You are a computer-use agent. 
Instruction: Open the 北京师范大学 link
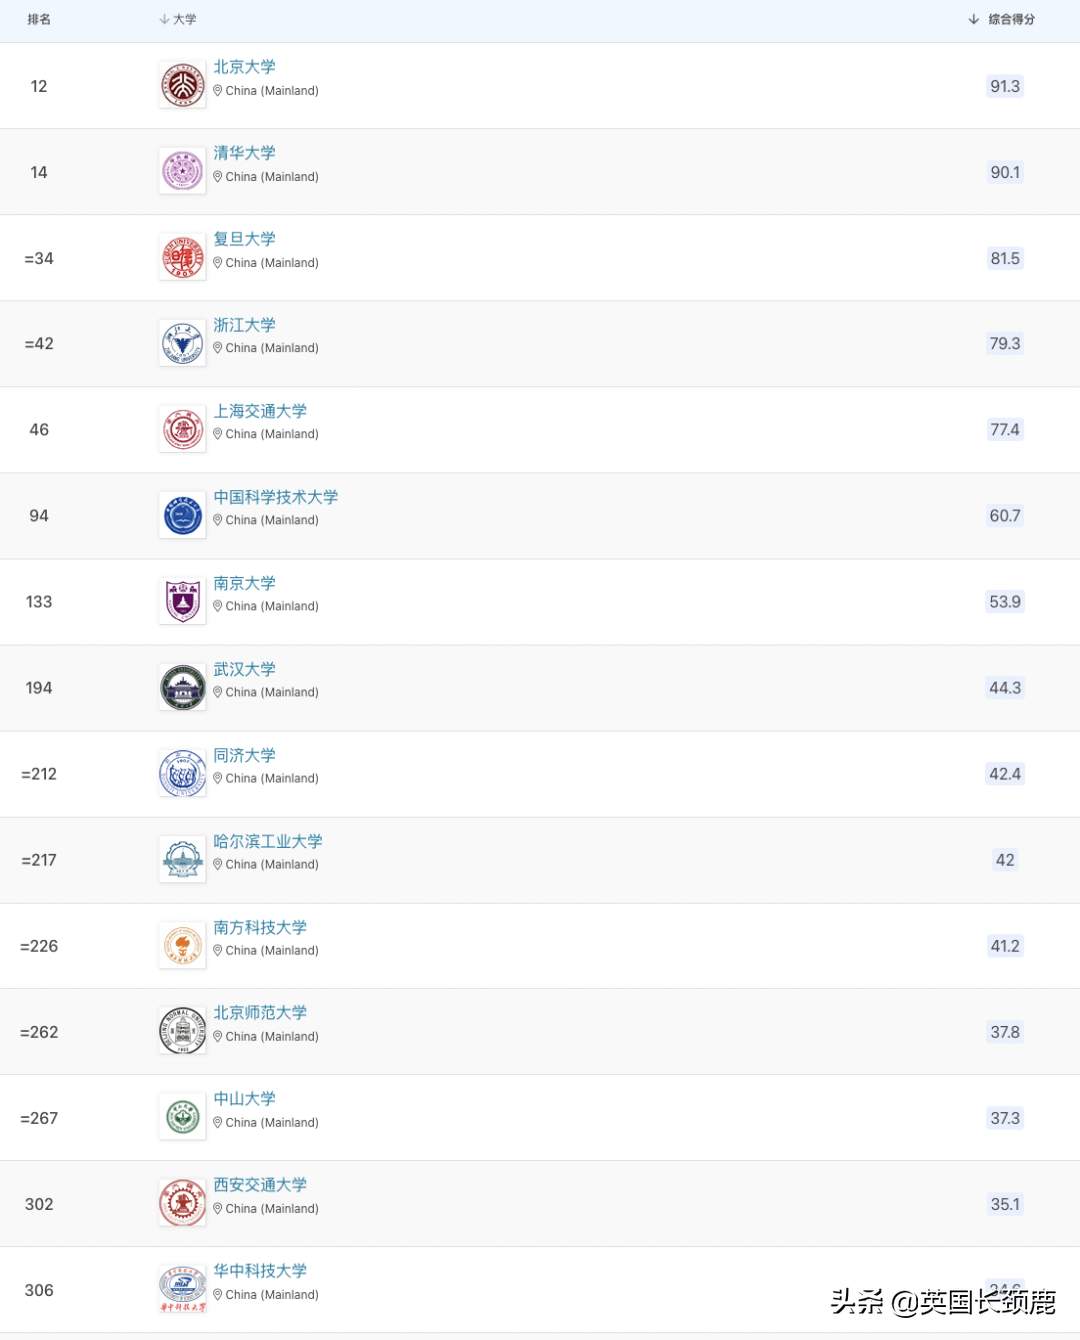(260, 1013)
